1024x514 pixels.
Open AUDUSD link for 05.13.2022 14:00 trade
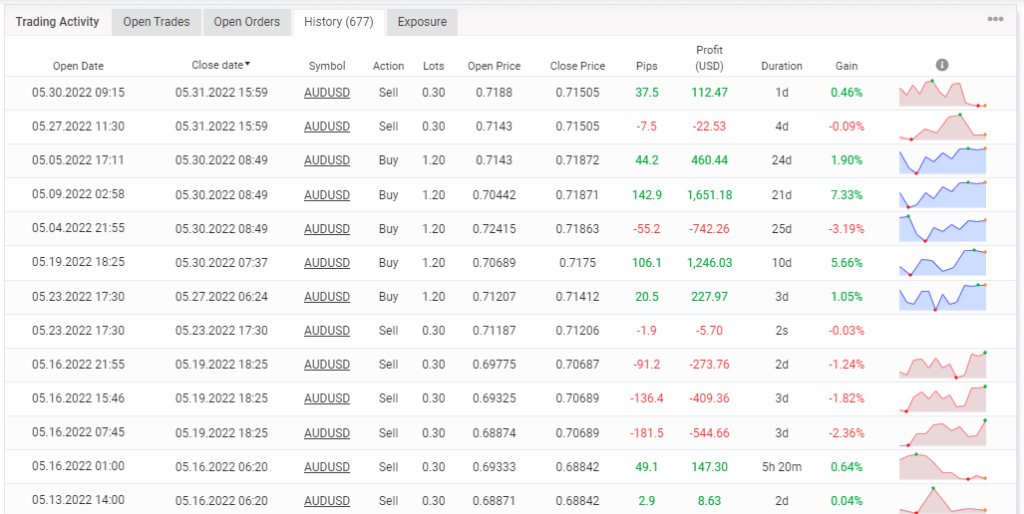click(x=327, y=501)
